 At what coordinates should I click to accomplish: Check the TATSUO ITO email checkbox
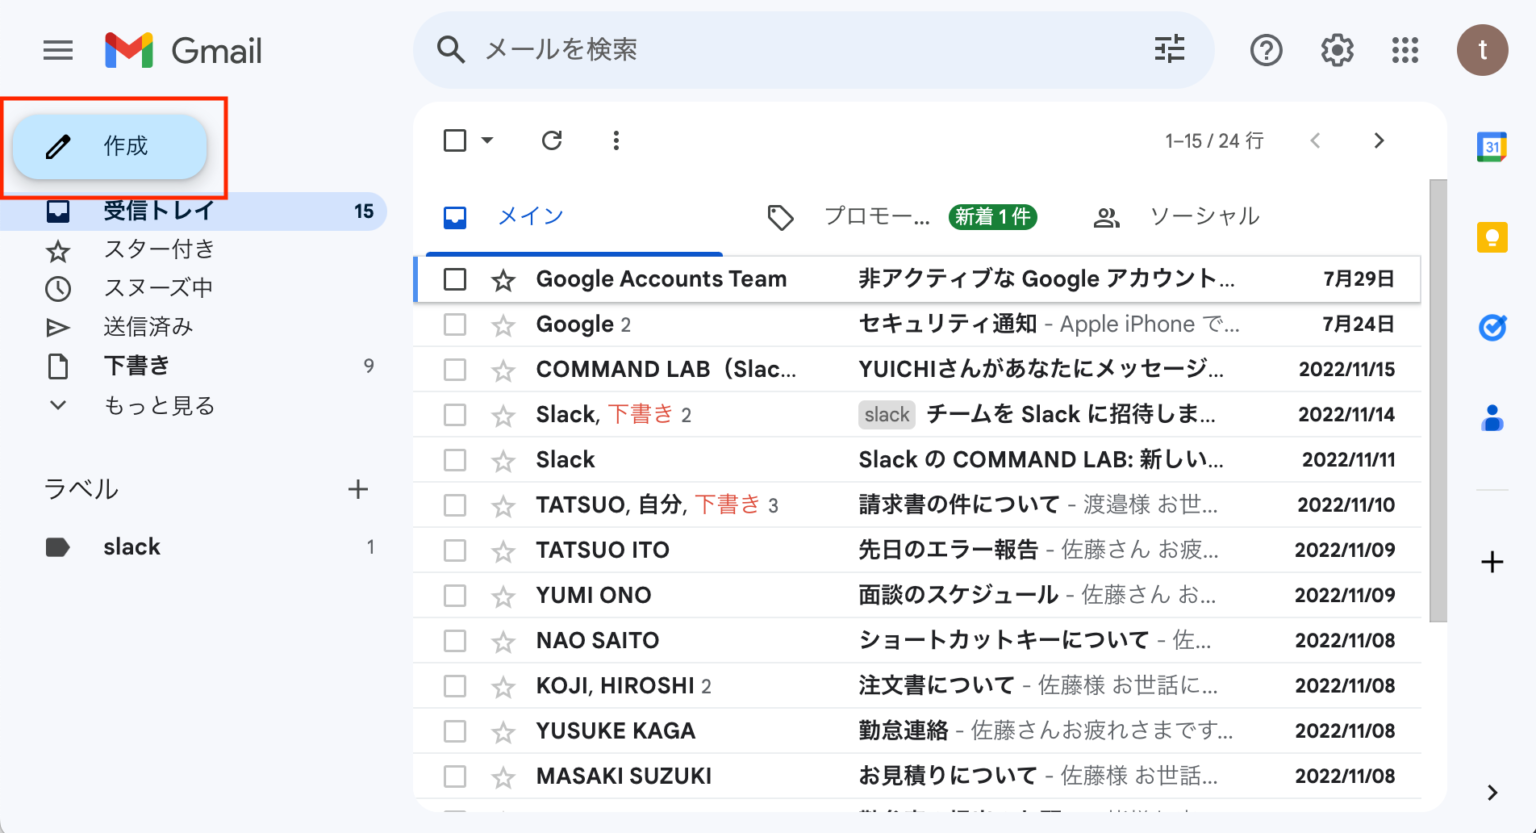(x=455, y=550)
